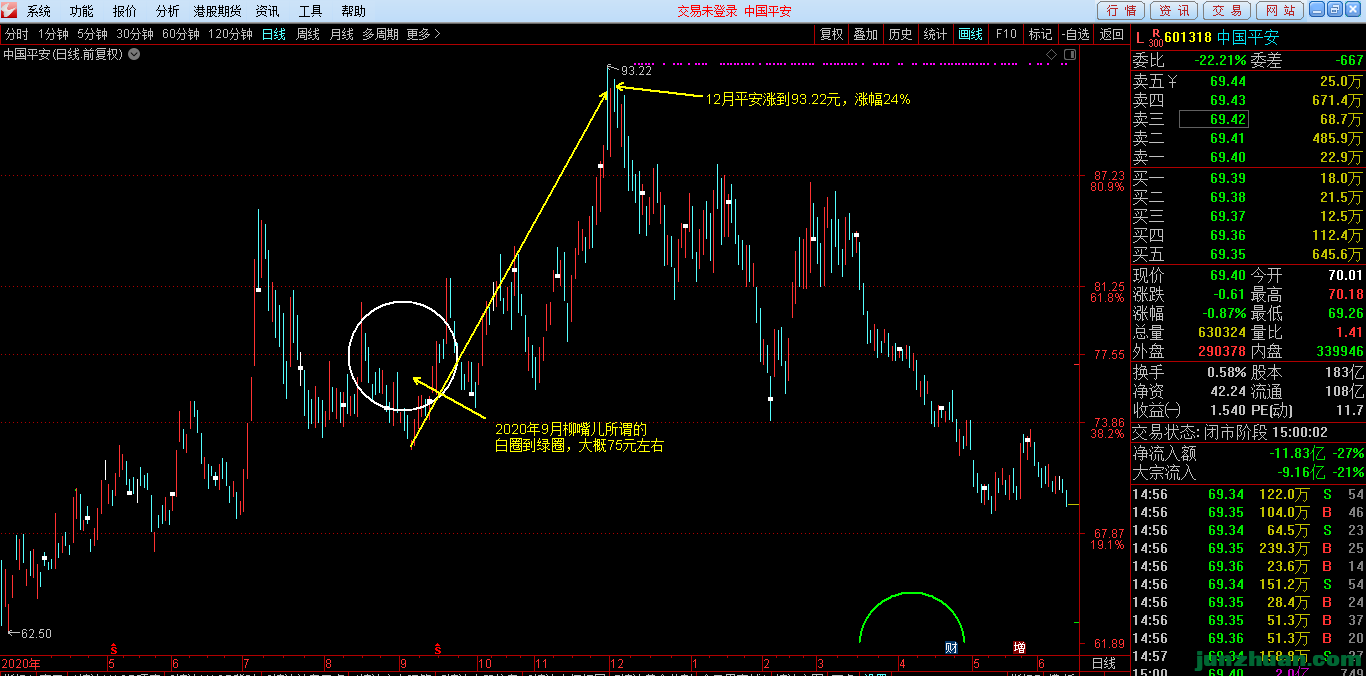Click the $ dividend marker near September

(x=437, y=648)
